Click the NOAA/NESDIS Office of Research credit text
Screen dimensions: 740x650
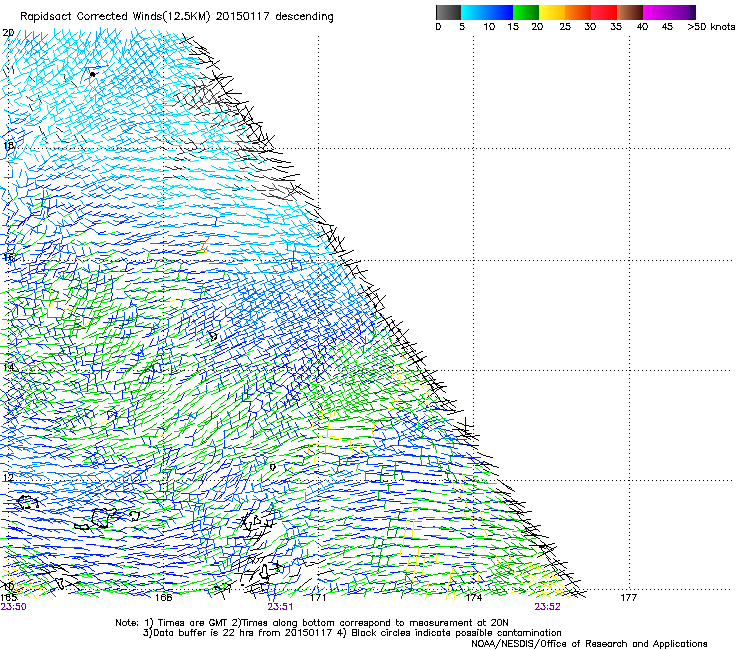click(589, 644)
